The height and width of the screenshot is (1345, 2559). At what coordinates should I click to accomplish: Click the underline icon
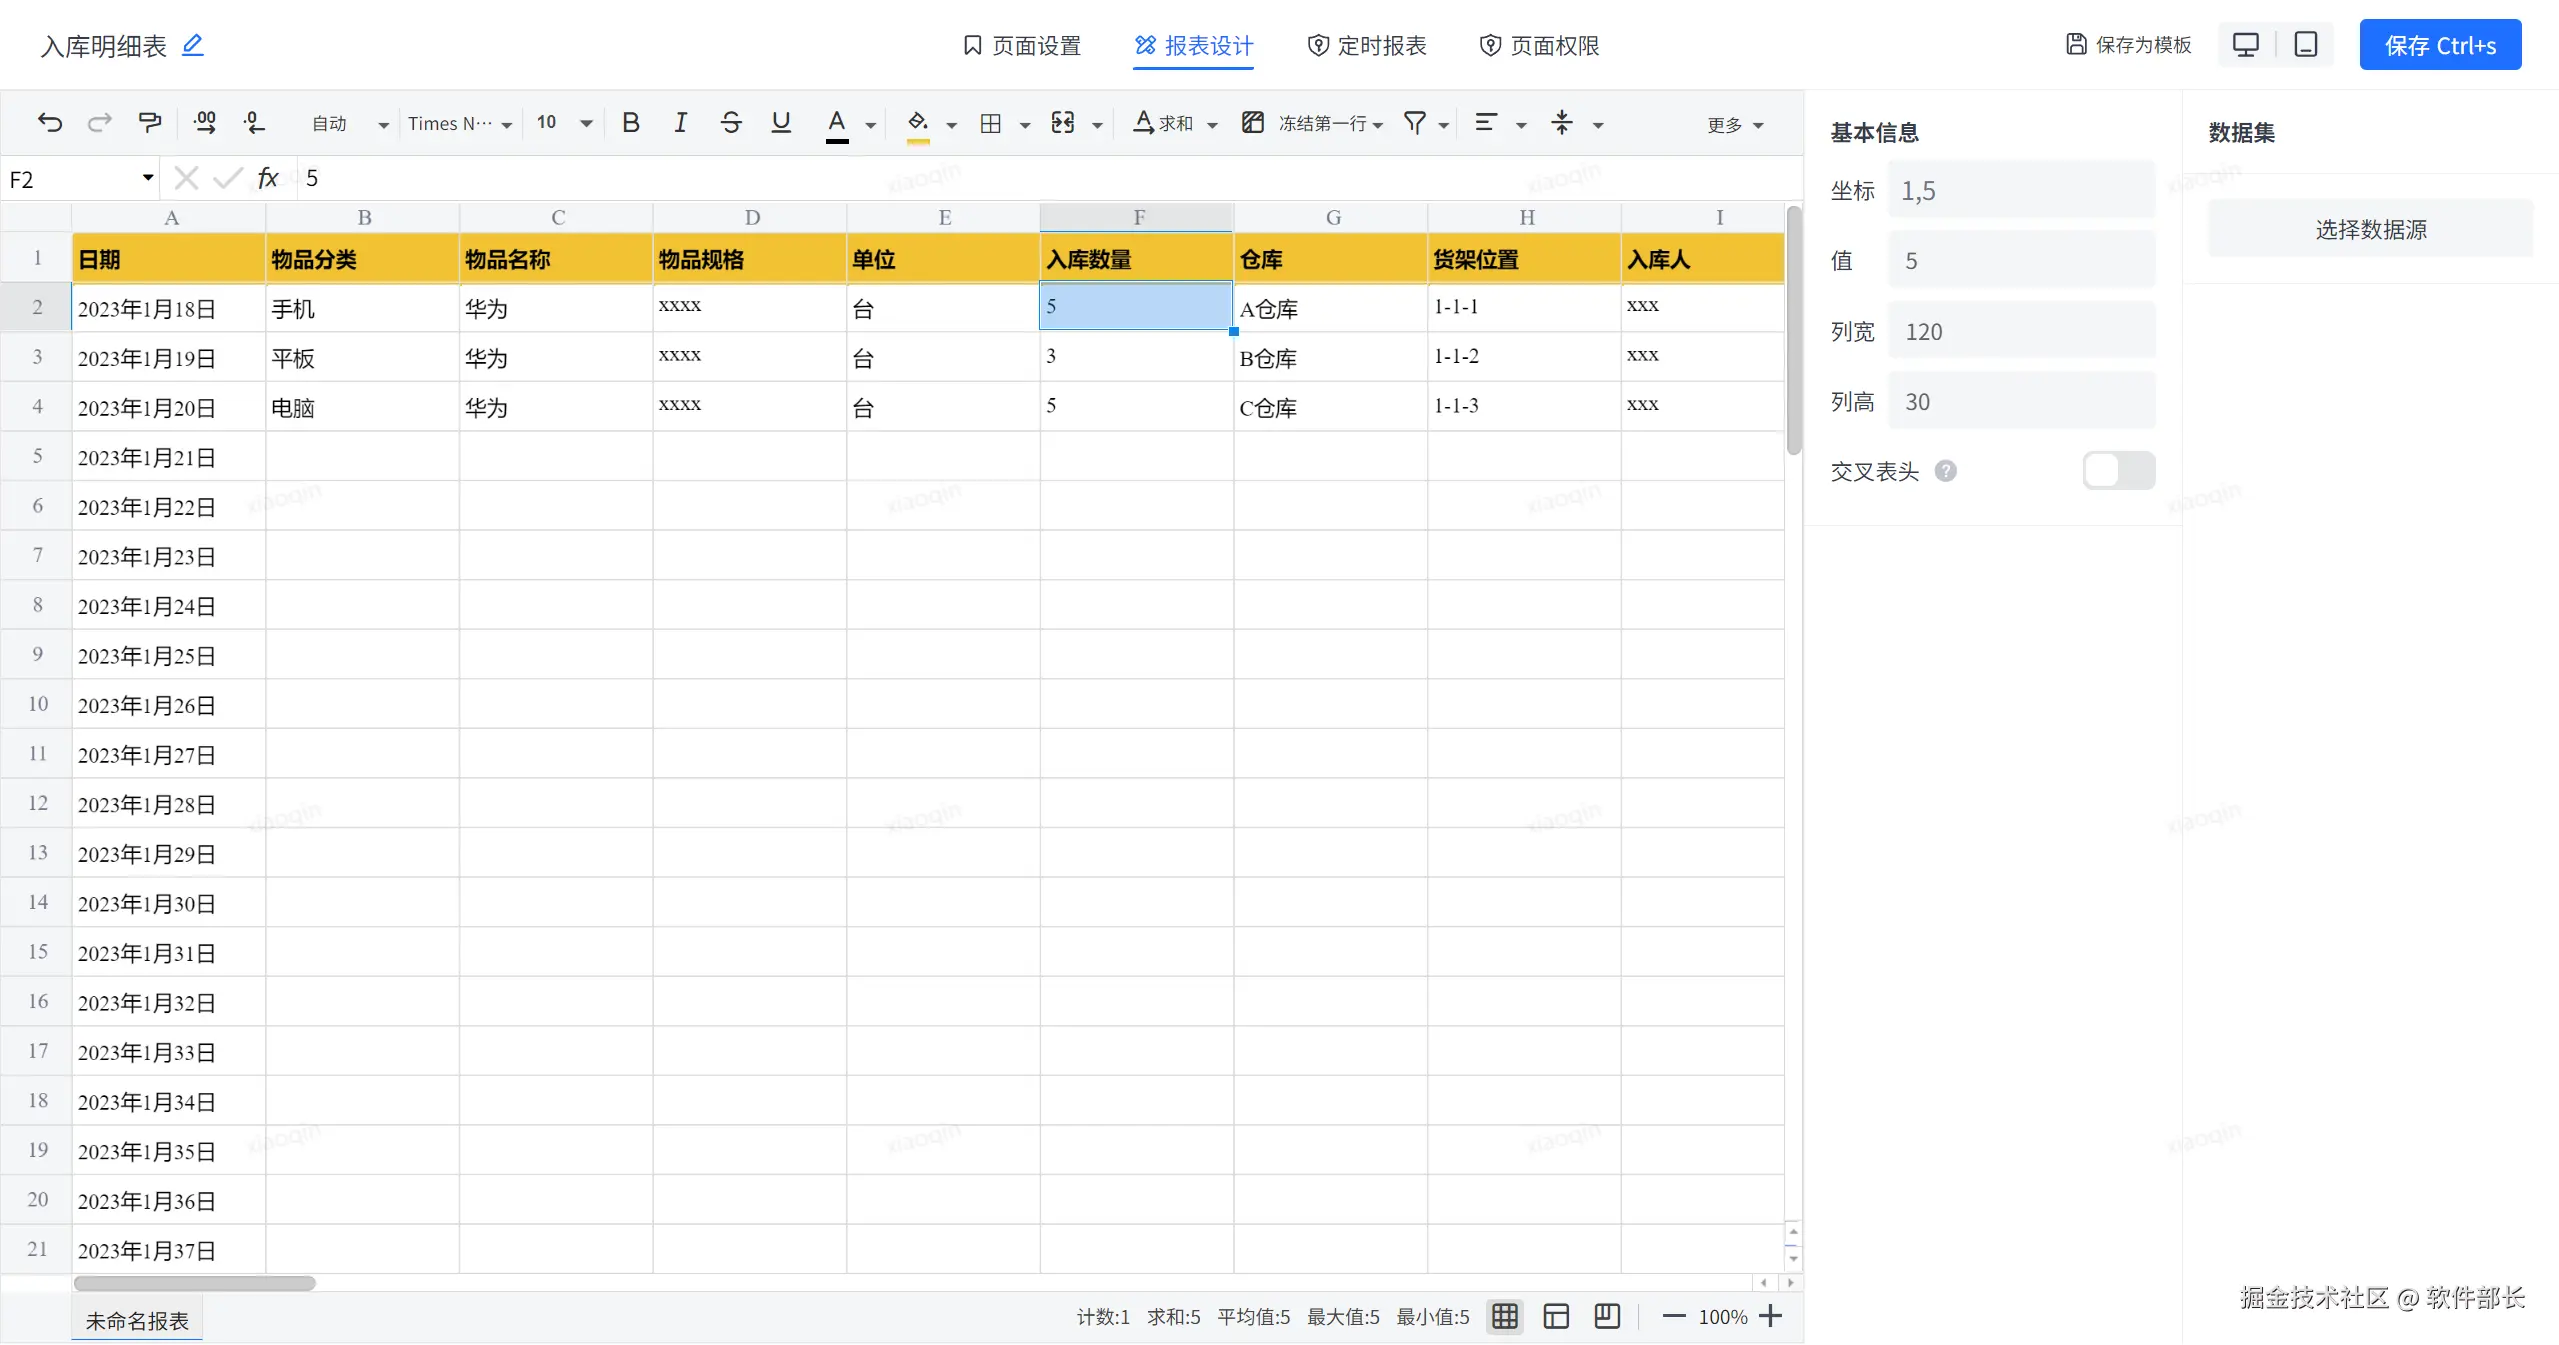781,123
